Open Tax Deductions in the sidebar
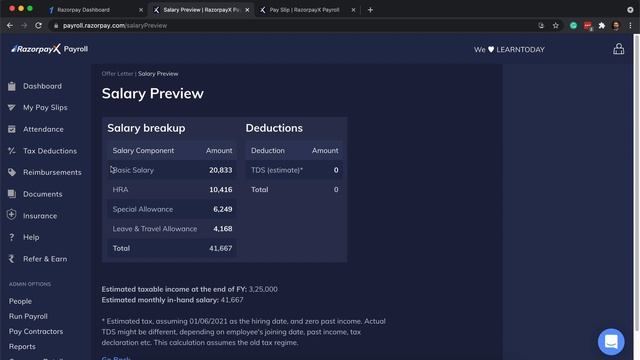This screenshot has width=640, height=360. tap(50, 151)
